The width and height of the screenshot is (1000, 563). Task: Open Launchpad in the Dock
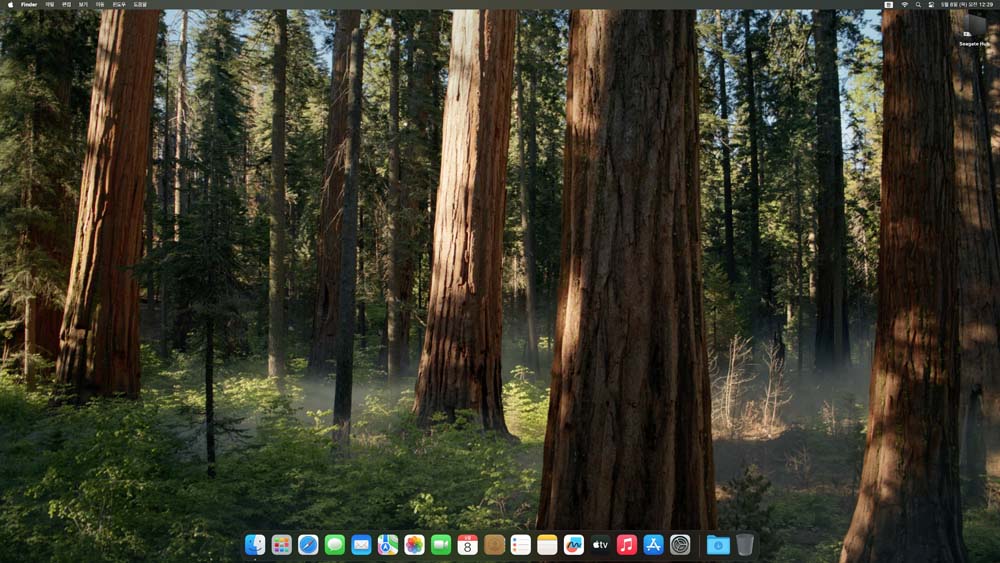(x=281, y=545)
